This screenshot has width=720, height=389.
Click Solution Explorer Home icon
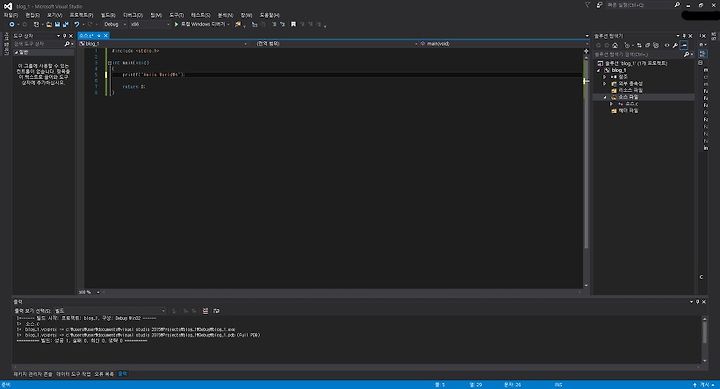pos(615,45)
